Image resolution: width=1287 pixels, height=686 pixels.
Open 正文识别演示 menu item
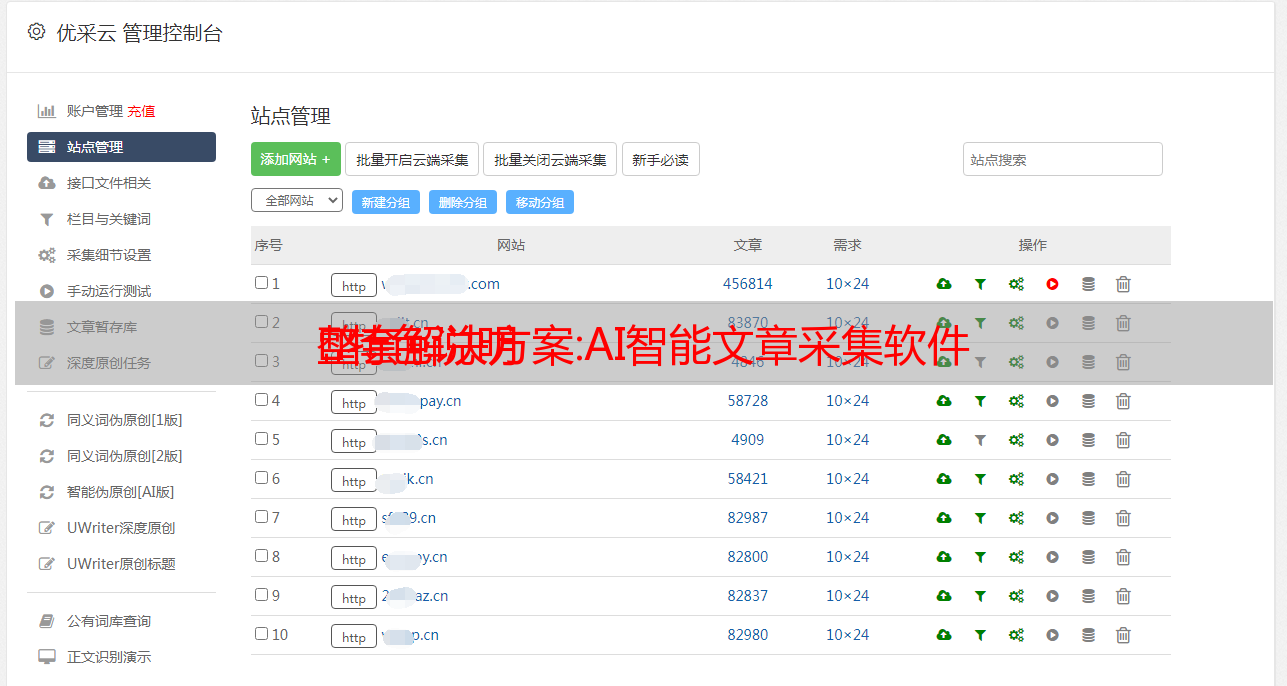pyautogui.click(x=109, y=657)
